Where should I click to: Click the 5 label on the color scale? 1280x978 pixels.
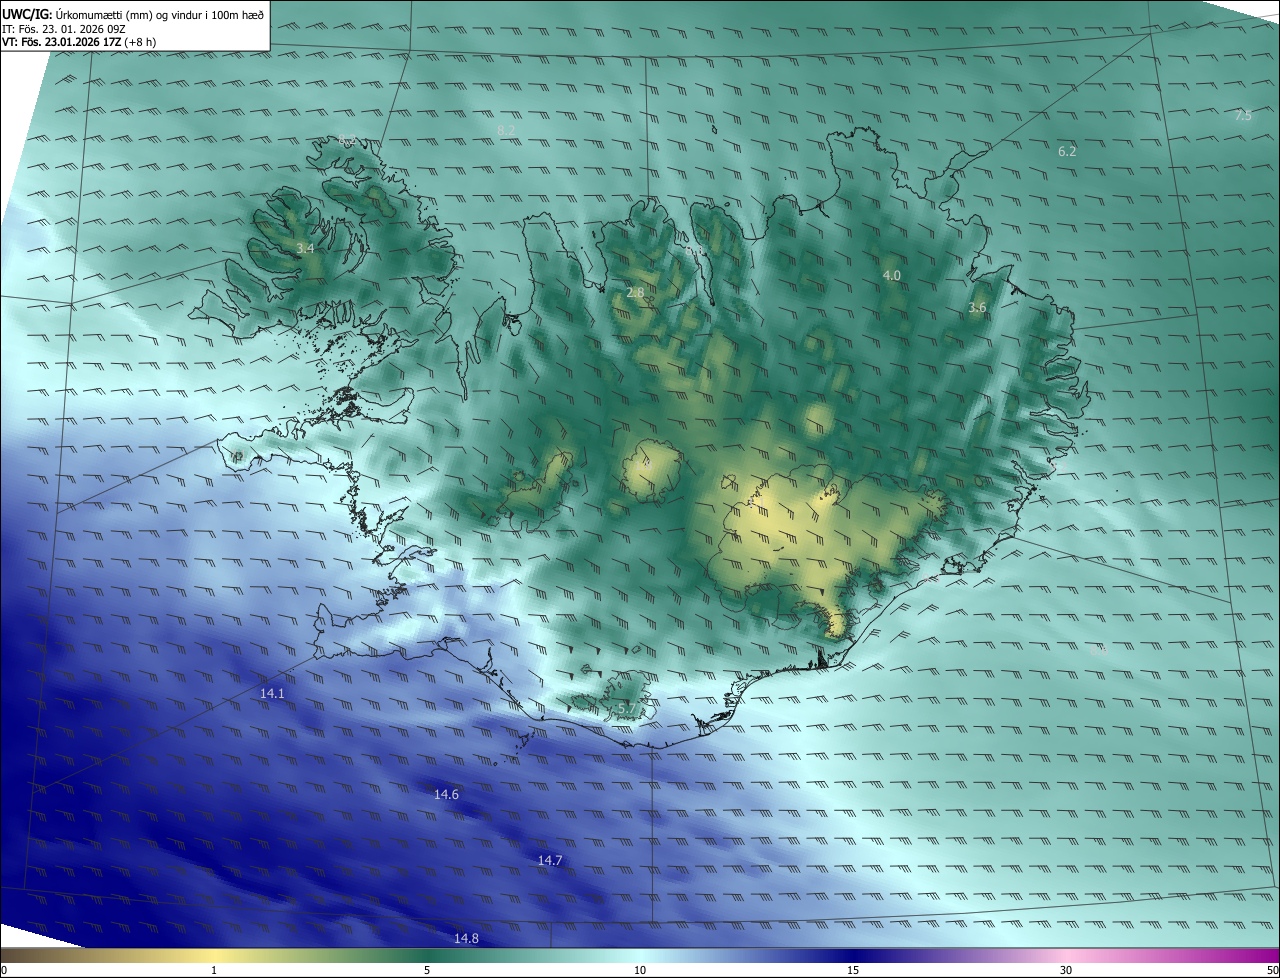tap(427, 971)
